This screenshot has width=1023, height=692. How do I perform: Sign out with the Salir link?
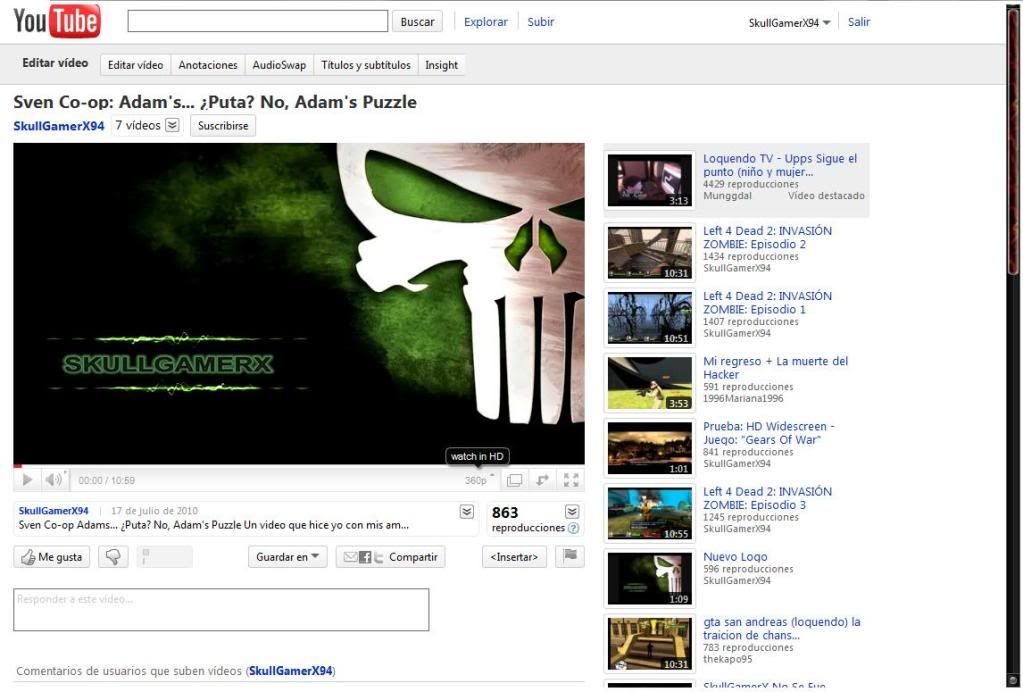(x=859, y=22)
